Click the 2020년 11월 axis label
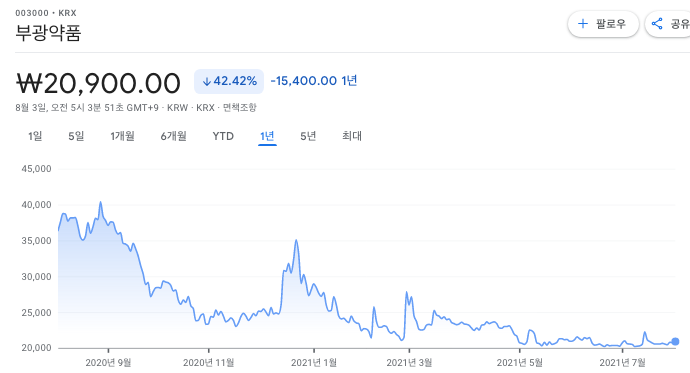The height and width of the screenshot is (373, 690). (x=209, y=363)
